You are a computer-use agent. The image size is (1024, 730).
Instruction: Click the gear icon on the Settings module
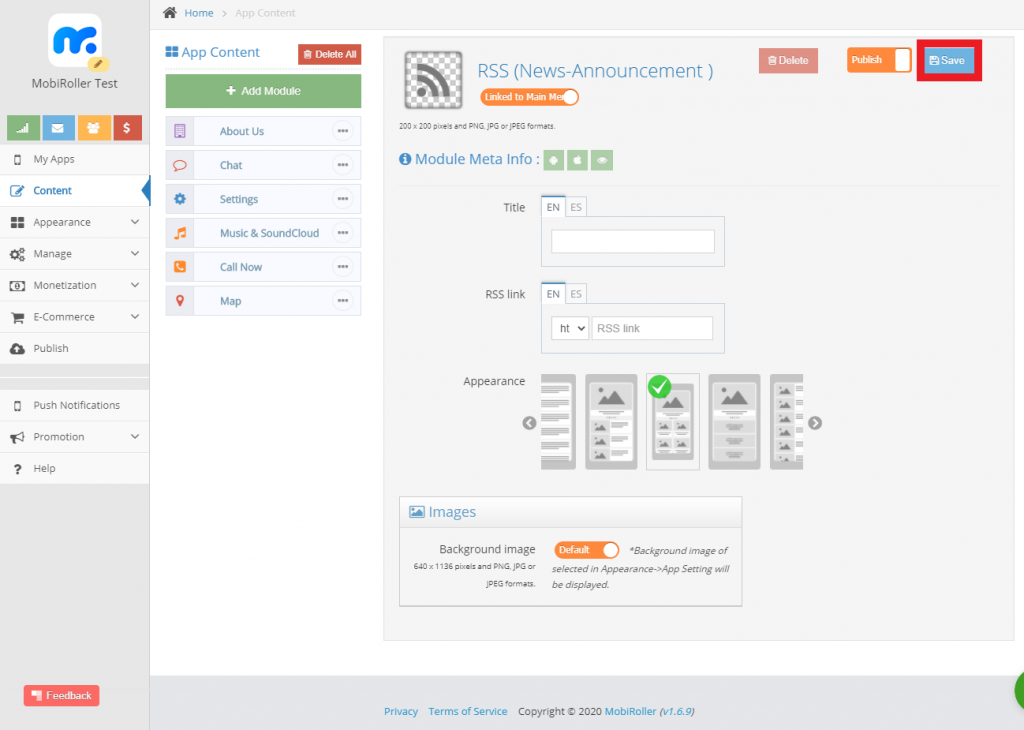180,199
